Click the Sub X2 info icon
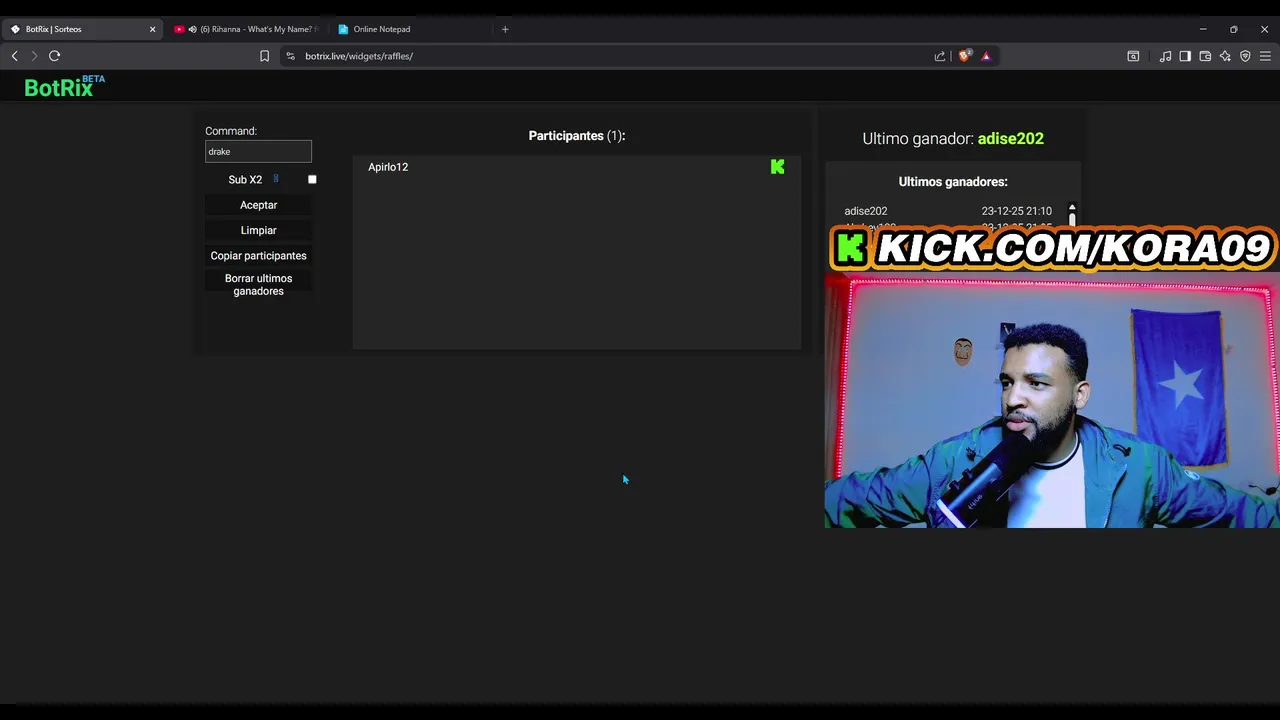Screen dimensions: 1280x720 pyautogui.click(x=276, y=179)
